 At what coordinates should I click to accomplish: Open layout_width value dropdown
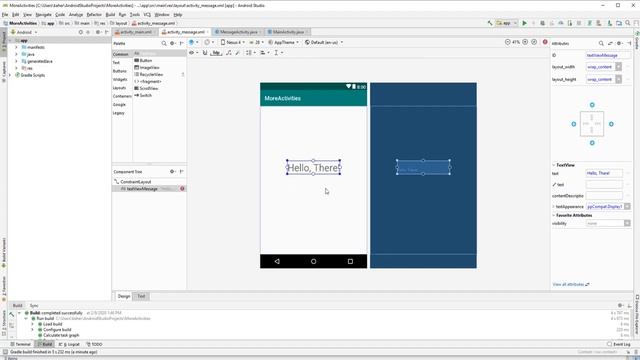point(619,67)
